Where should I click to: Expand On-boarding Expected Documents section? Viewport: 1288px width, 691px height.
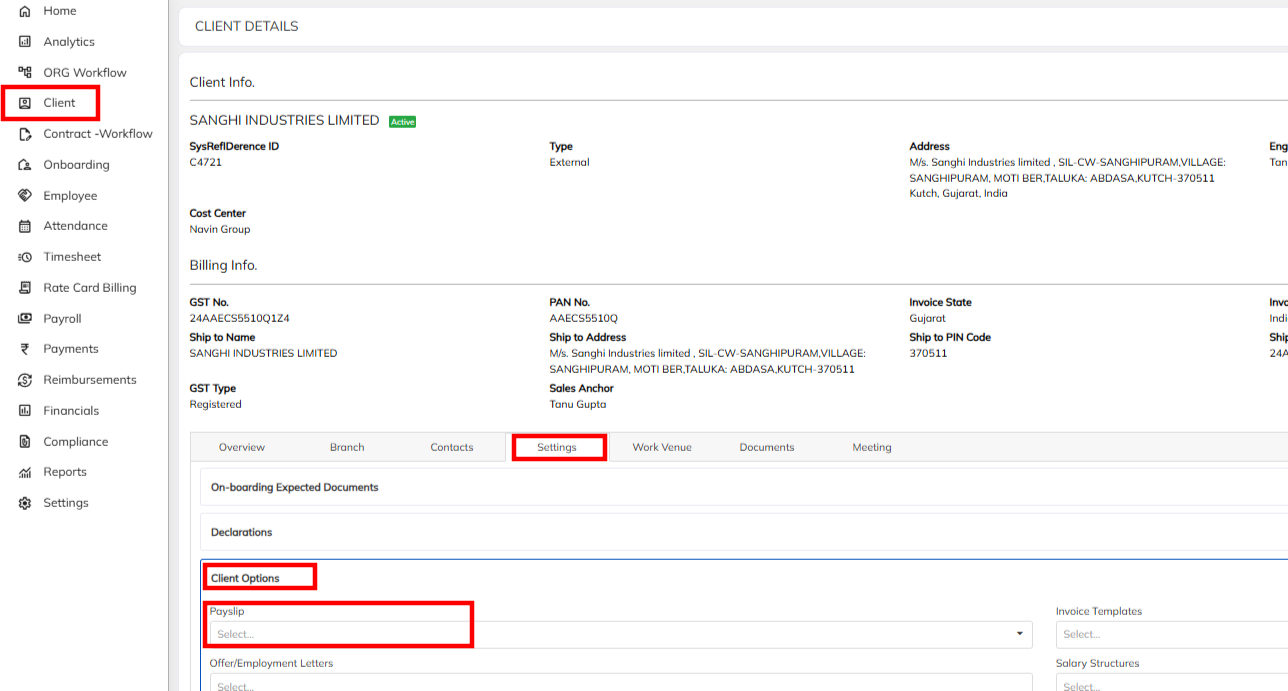click(x=744, y=487)
